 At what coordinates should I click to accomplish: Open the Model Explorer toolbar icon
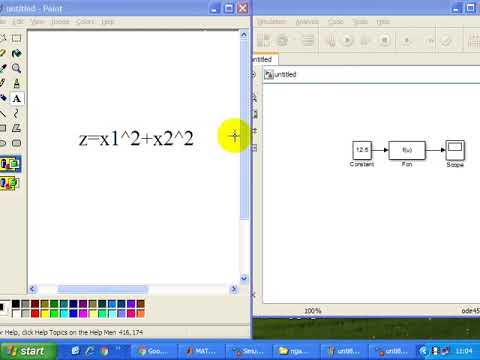(x=308, y=41)
